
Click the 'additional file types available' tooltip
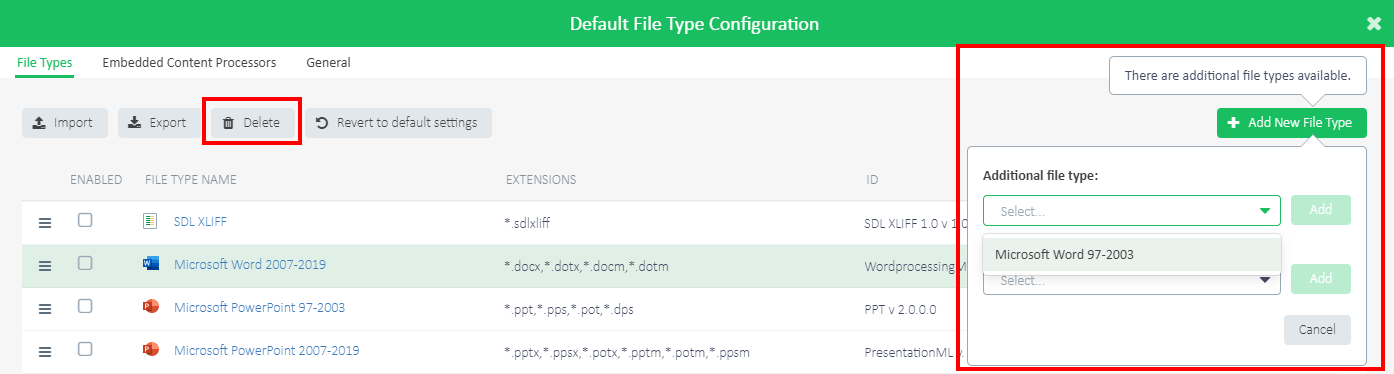pyautogui.click(x=1238, y=75)
